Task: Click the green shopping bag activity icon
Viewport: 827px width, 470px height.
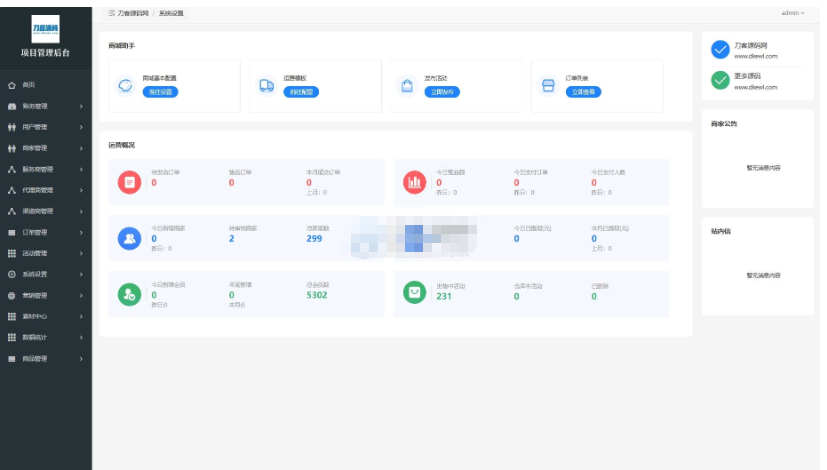Action: pyautogui.click(x=414, y=293)
